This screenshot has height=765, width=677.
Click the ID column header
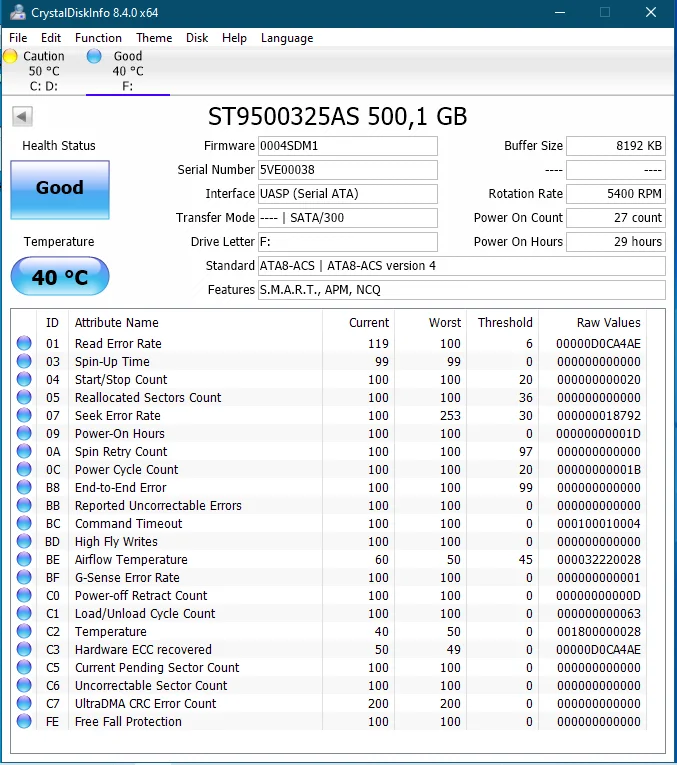click(x=52, y=322)
